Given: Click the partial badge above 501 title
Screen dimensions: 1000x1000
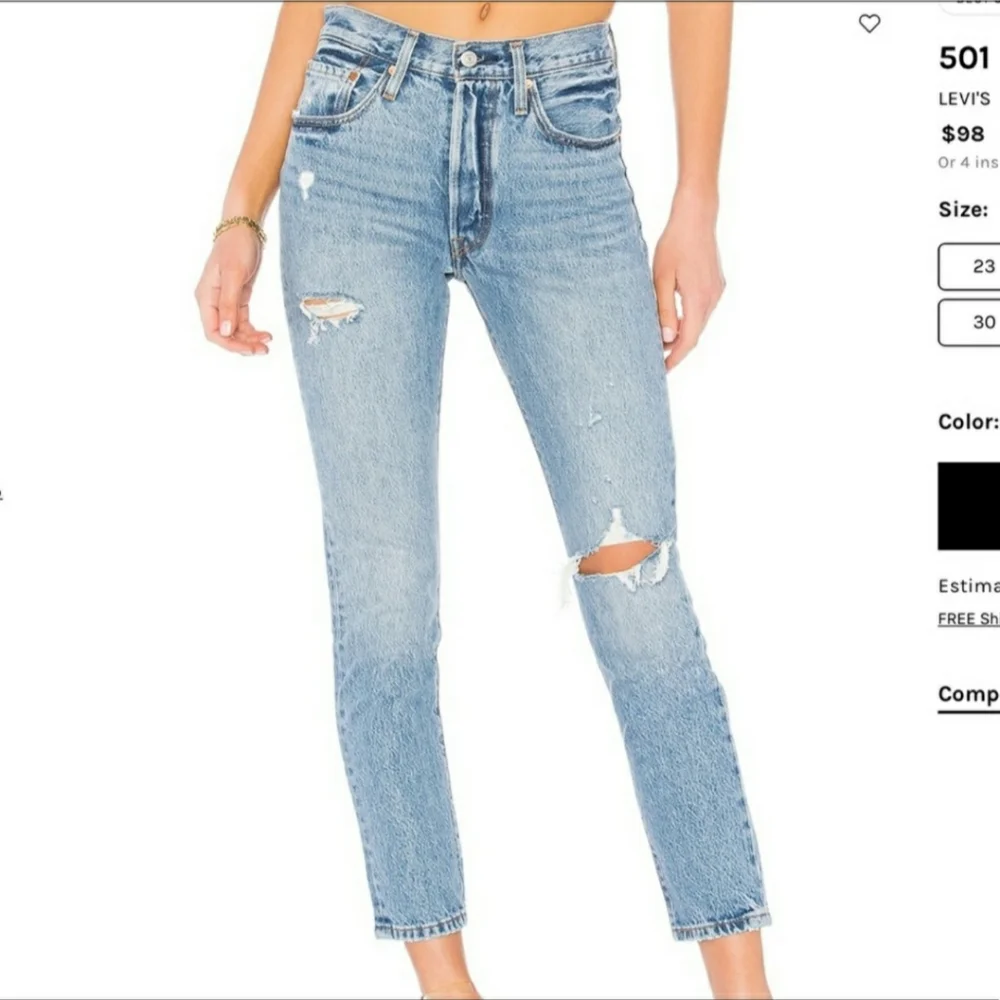Looking at the screenshot, I should [971, 5].
